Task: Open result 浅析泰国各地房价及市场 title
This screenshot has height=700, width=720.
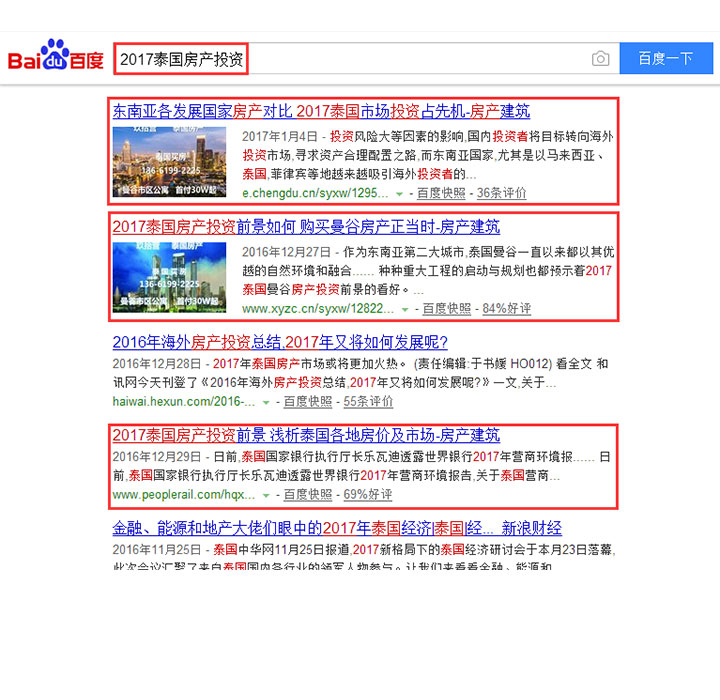Action: [306, 435]
